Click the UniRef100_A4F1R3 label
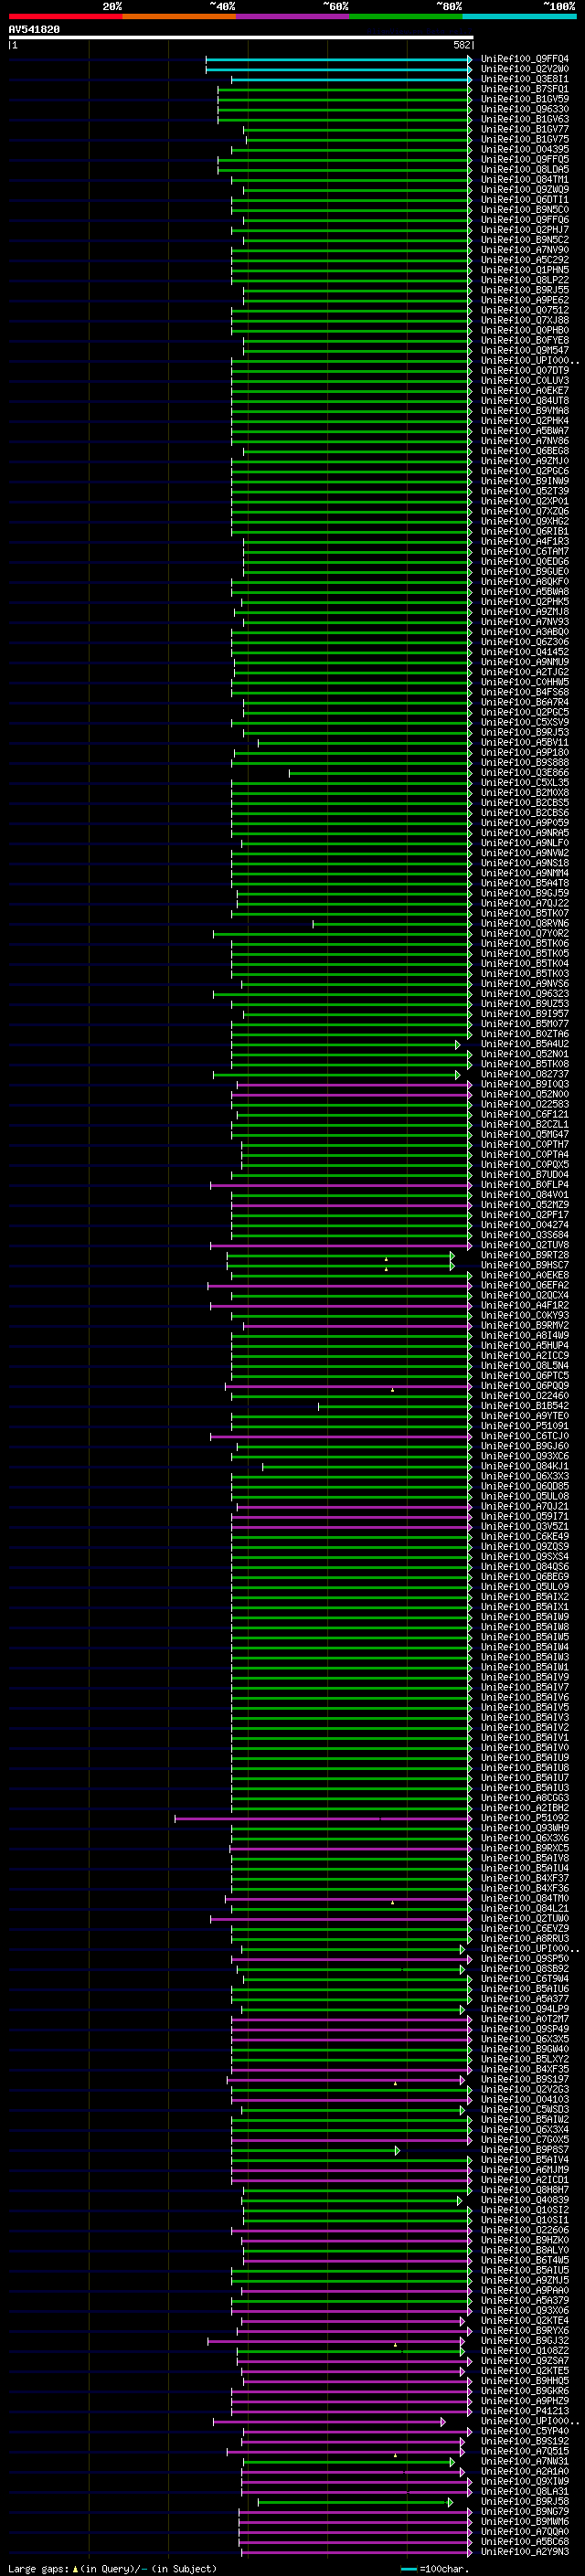 coord(524,541)
